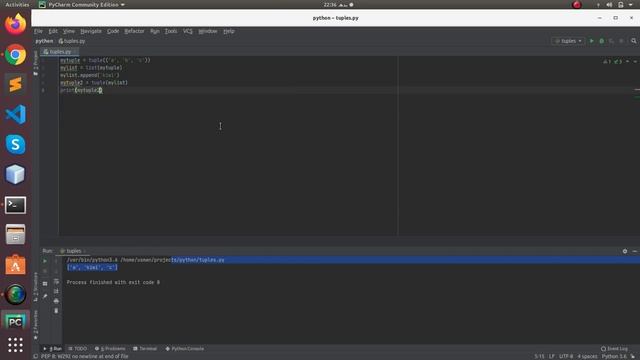
Task: Open the tuples run configuration dropdown
Action: [x=568, y=41]
